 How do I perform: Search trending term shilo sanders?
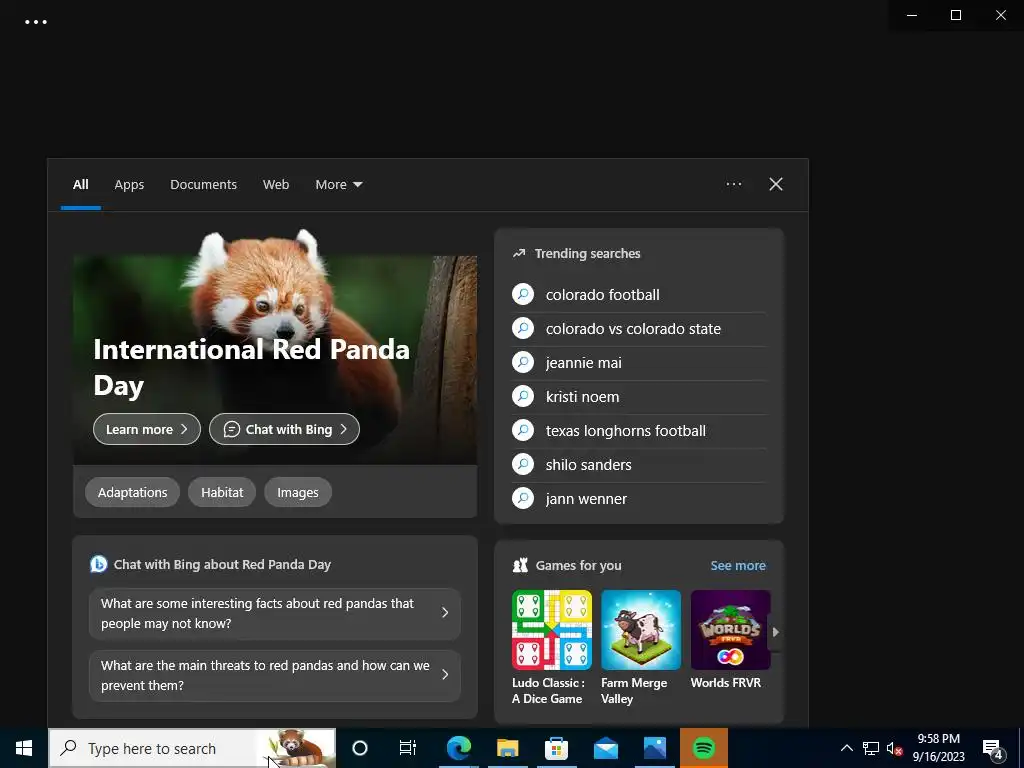pos(588,464)
